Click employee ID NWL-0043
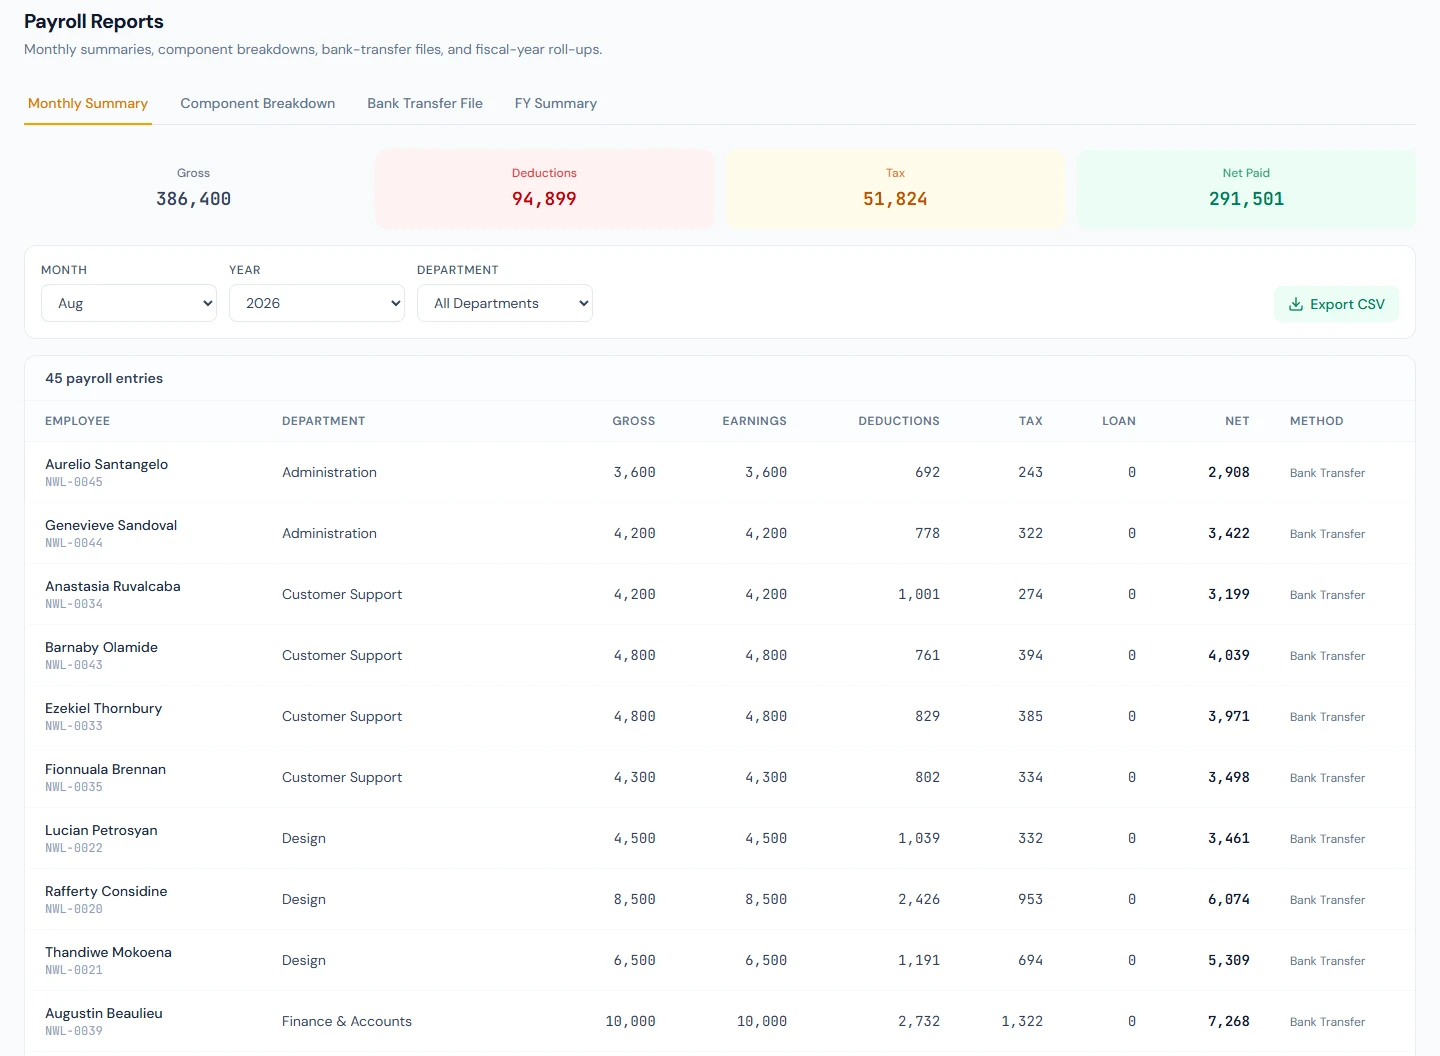 [74, 665]
